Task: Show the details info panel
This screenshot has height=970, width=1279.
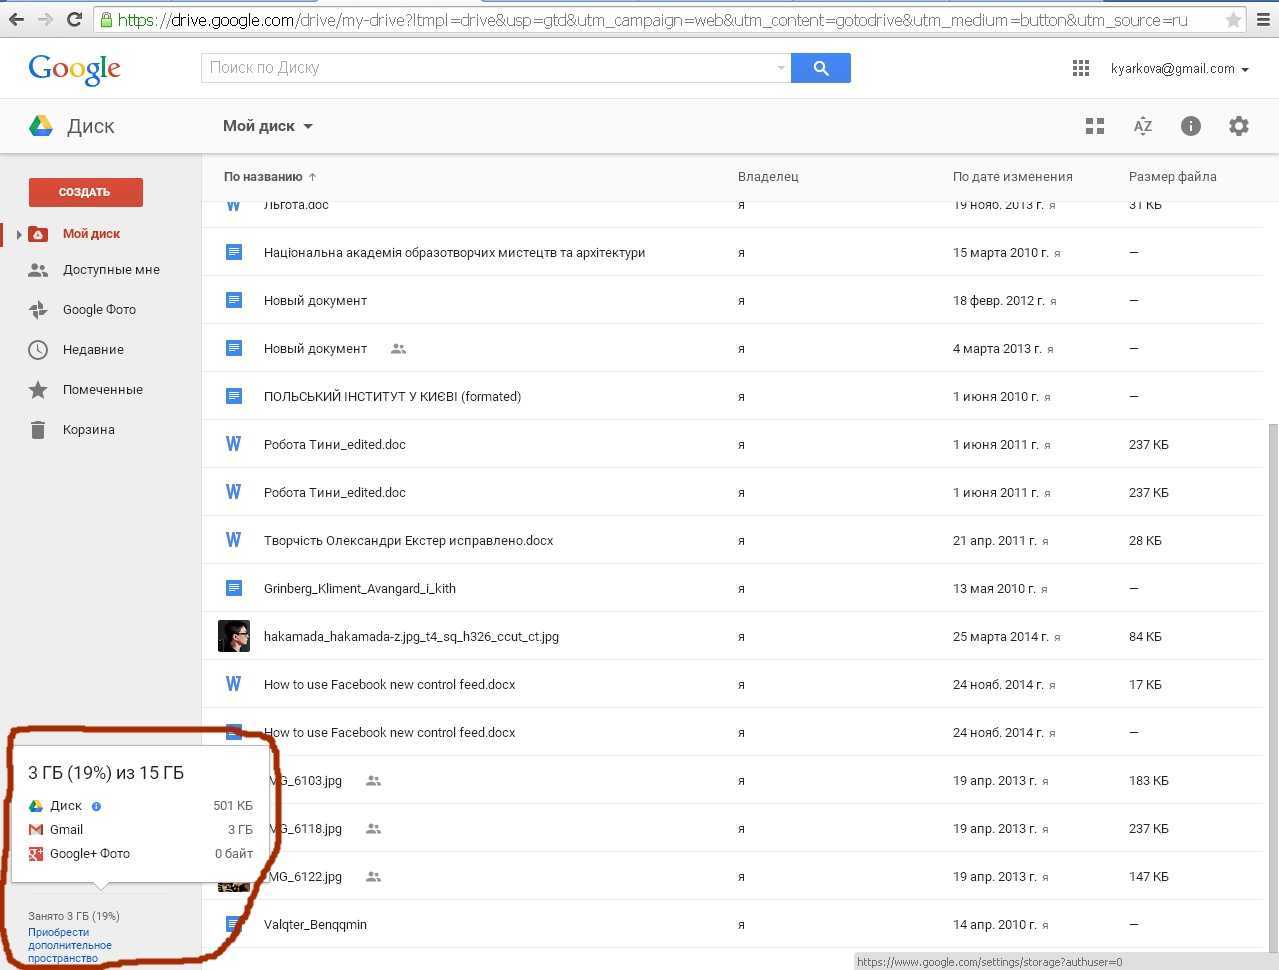Action: click(x=1190, y=126)
